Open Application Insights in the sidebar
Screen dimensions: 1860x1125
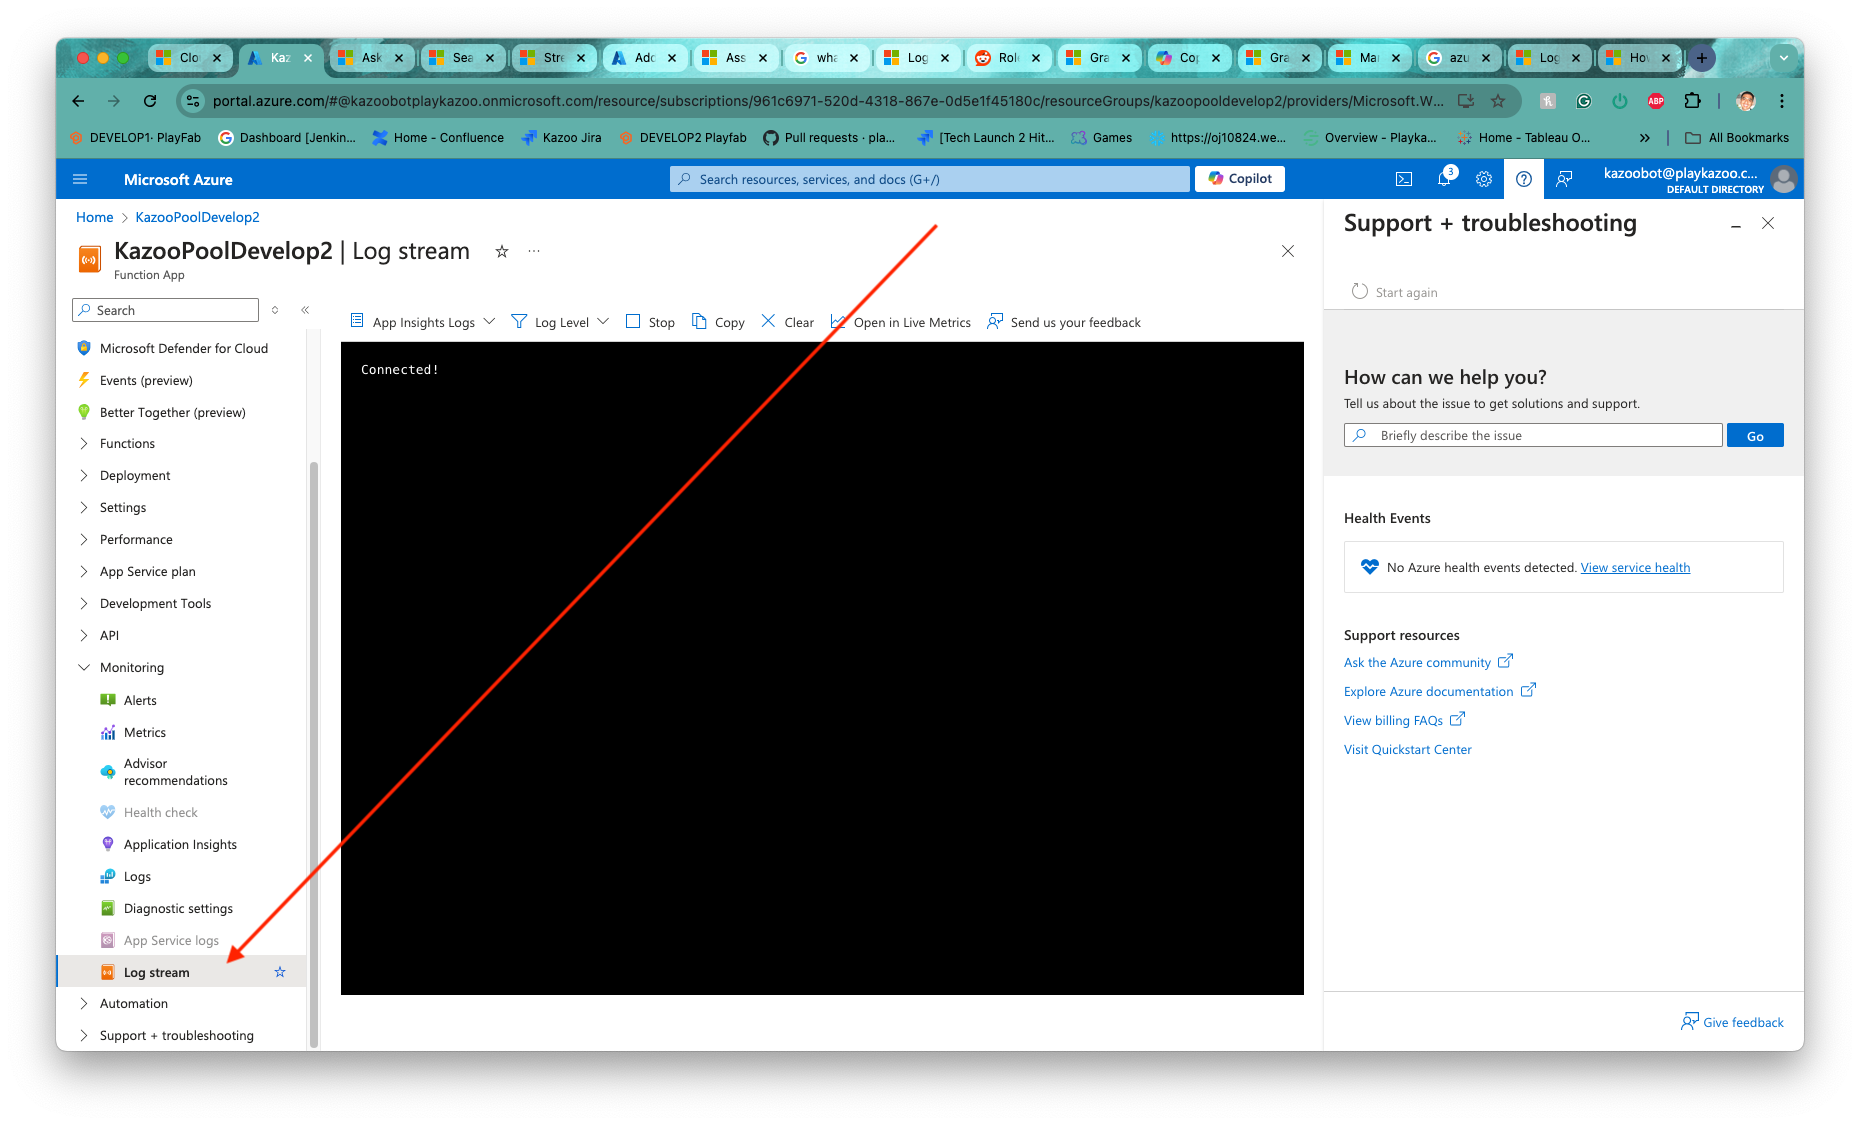point(180,844)
